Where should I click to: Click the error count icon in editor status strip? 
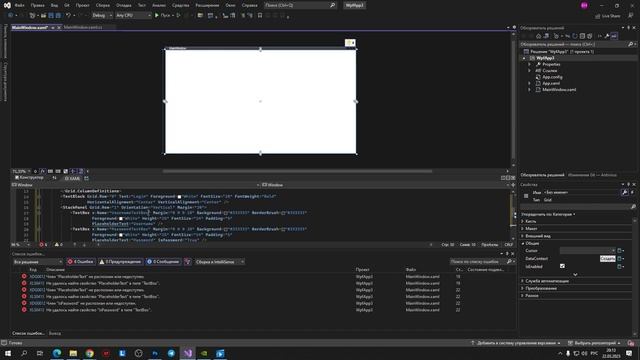[x=43, y=244]
